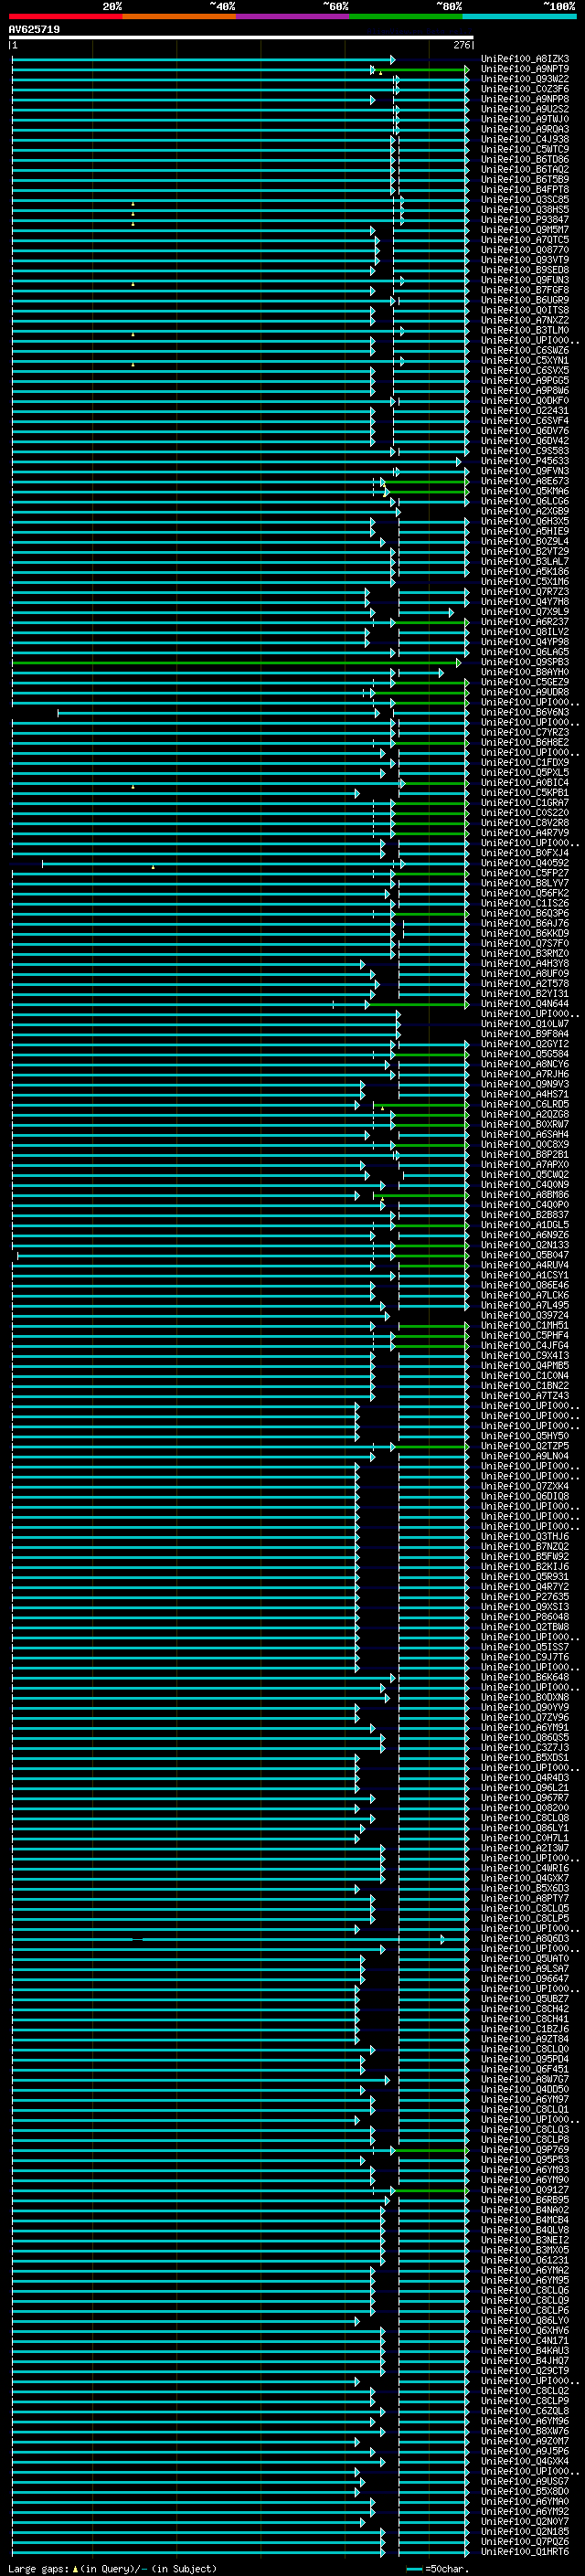Open hit UniRef100_A9U2S2
This screenshot has width=585, height=2576.
(x=525, y=109)
